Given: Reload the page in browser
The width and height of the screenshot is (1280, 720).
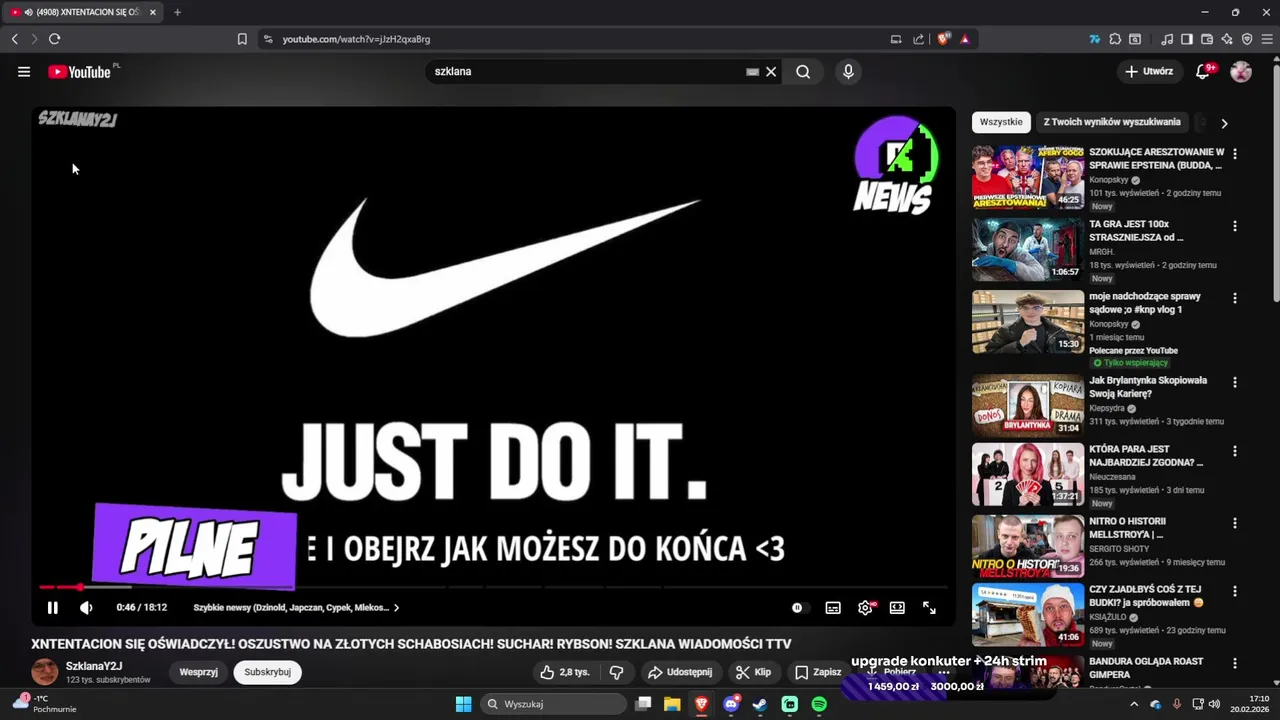Looking at the screenshot, I should 54,39.
